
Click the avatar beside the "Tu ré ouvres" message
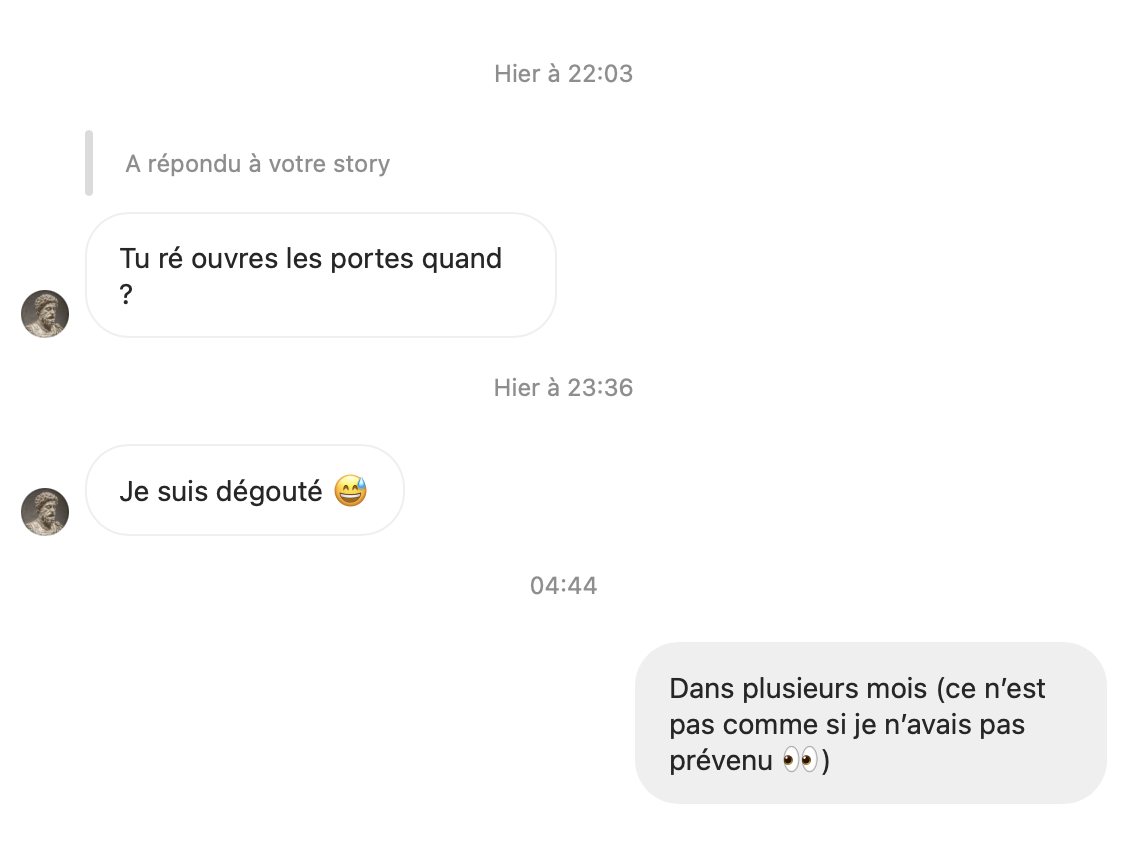coord(45,314)
